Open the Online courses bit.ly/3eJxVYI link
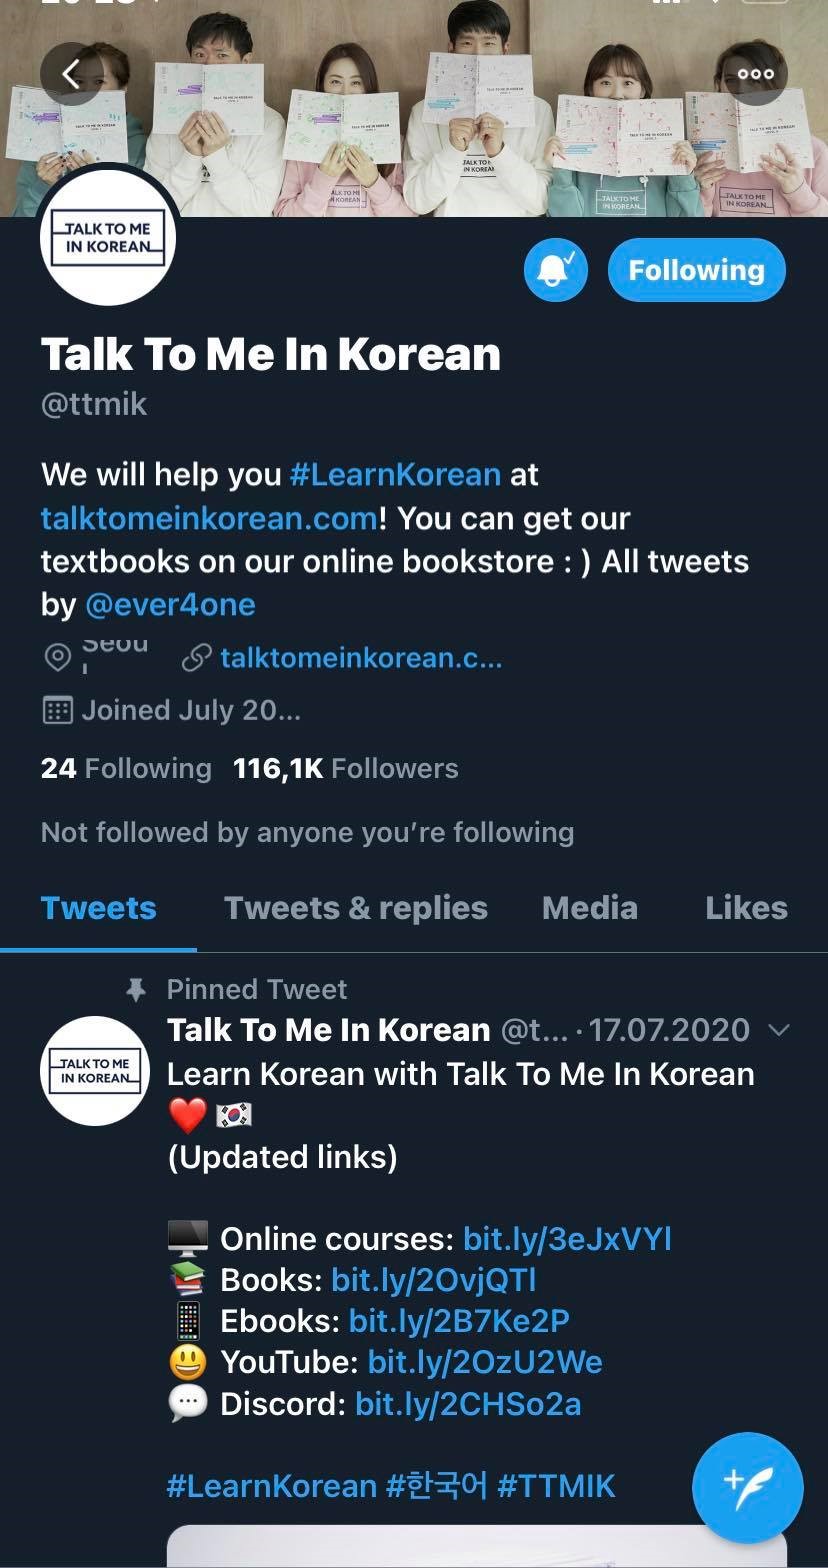Screen dimensions: 828x1568 [x=567, y=1239]
